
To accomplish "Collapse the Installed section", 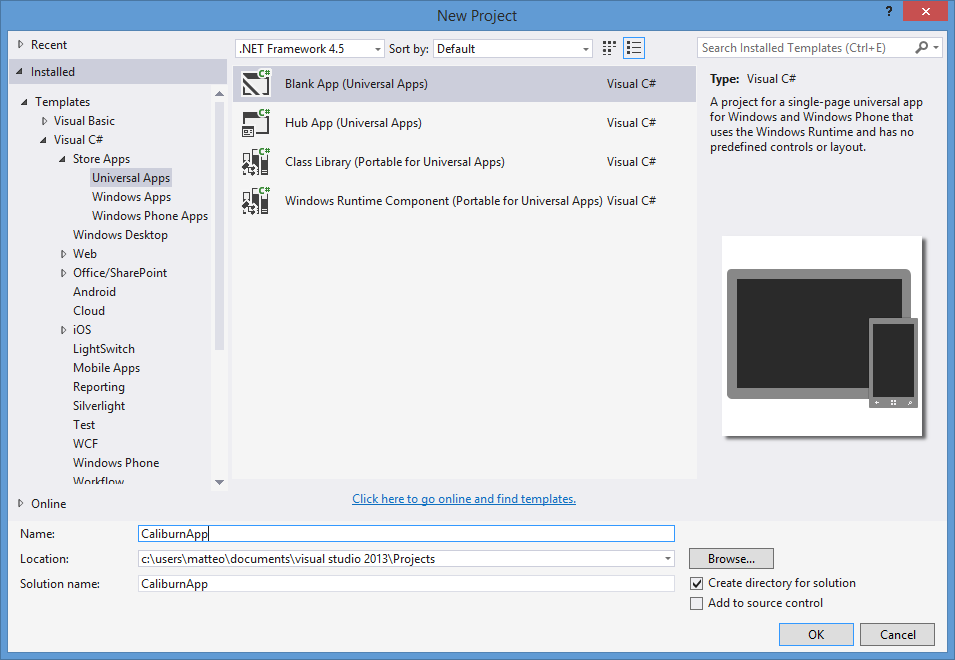I will [20, 71].
